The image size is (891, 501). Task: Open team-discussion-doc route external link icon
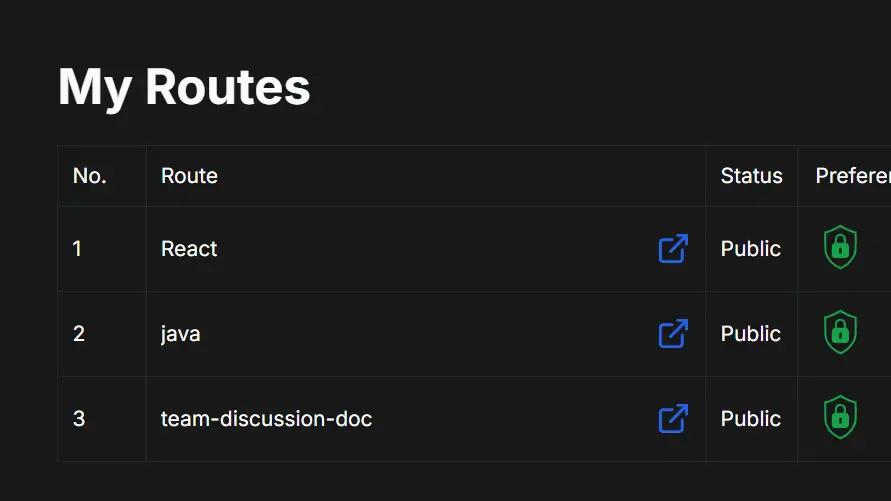673,419
